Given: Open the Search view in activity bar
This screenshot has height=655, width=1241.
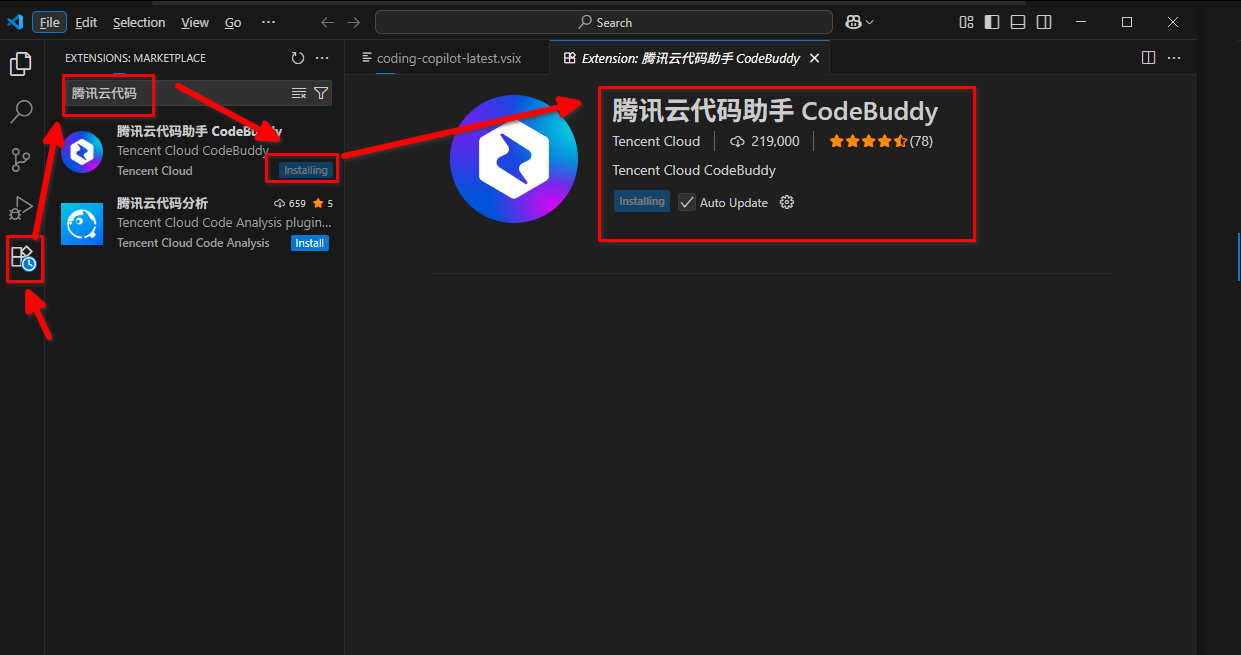Looking at the screenshot, I should [x=21, y=111].
